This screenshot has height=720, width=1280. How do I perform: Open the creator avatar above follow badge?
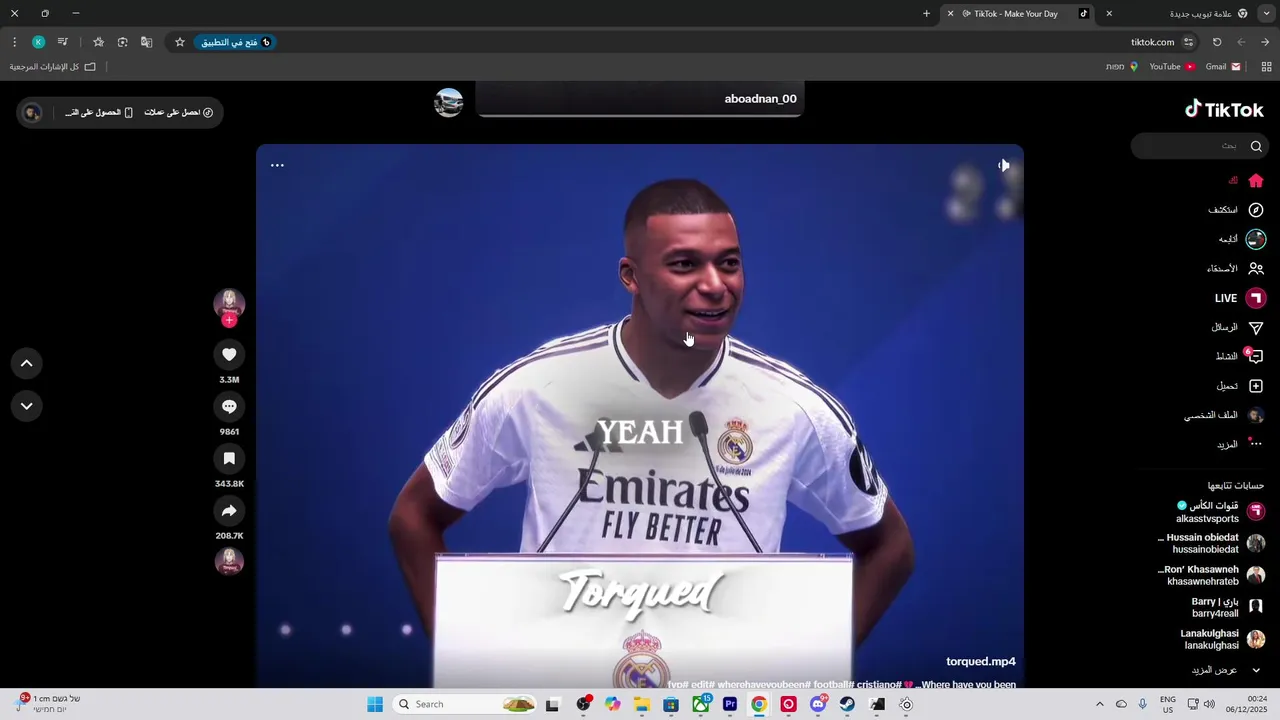coord(229,302)
